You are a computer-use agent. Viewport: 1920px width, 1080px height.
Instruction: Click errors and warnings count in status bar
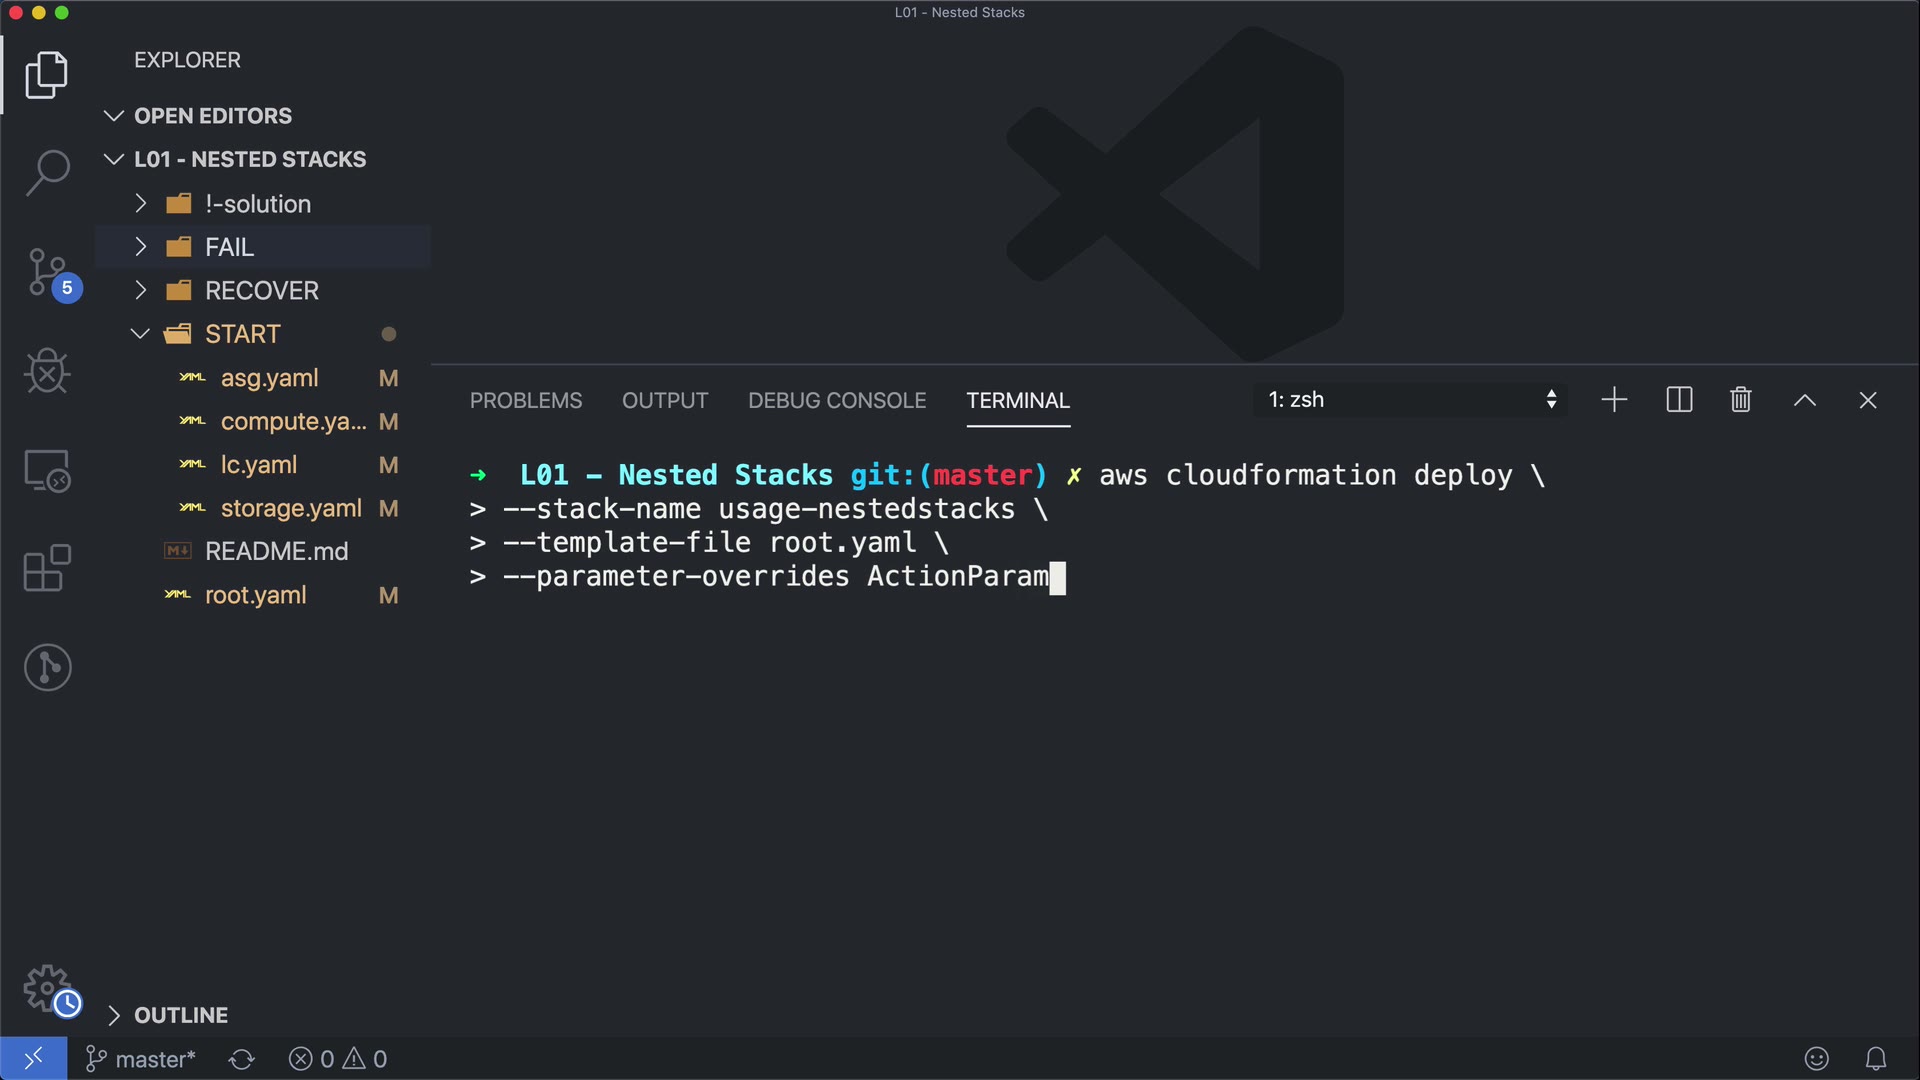tap(338, 1059)
